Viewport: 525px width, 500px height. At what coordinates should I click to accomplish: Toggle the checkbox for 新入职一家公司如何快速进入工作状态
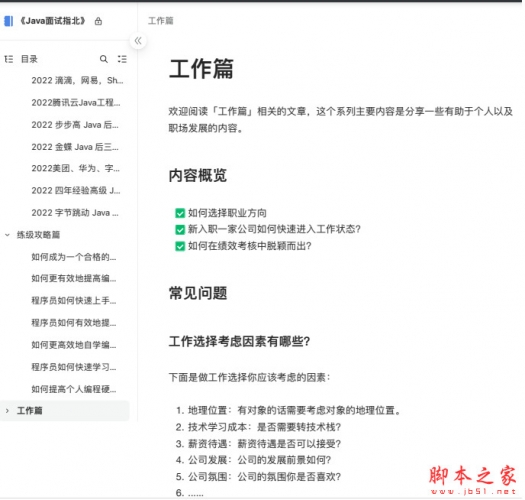pos(180,229)
